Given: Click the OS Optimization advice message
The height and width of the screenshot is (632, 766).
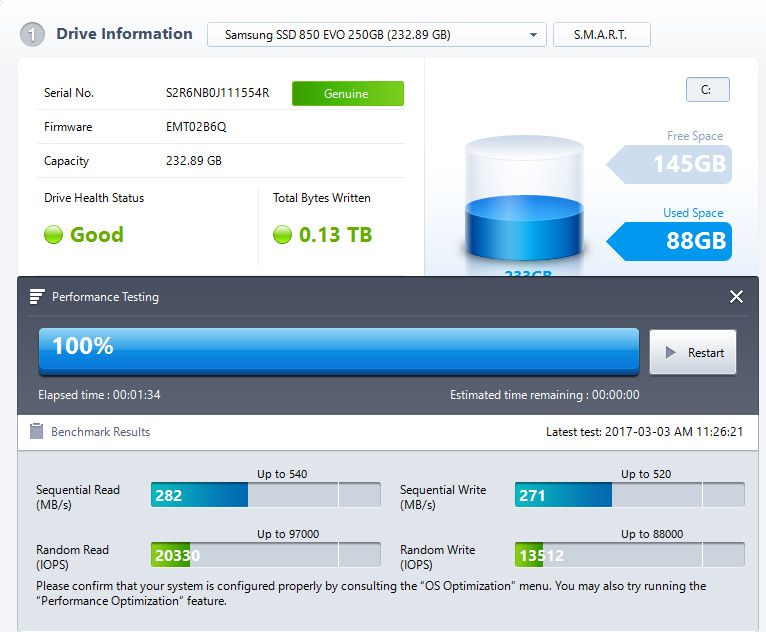Looking at the screenshot, I should [371, 593].
